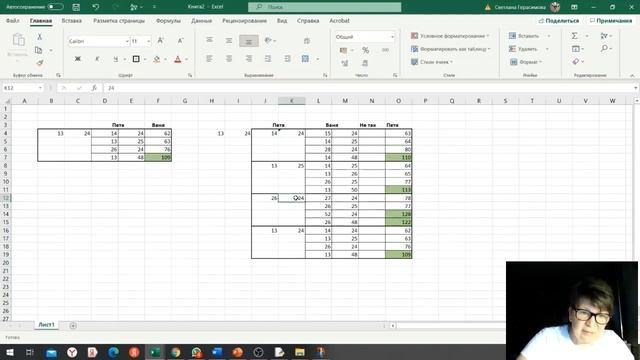Click the Copy icon in clipboard group

[39, 50]
